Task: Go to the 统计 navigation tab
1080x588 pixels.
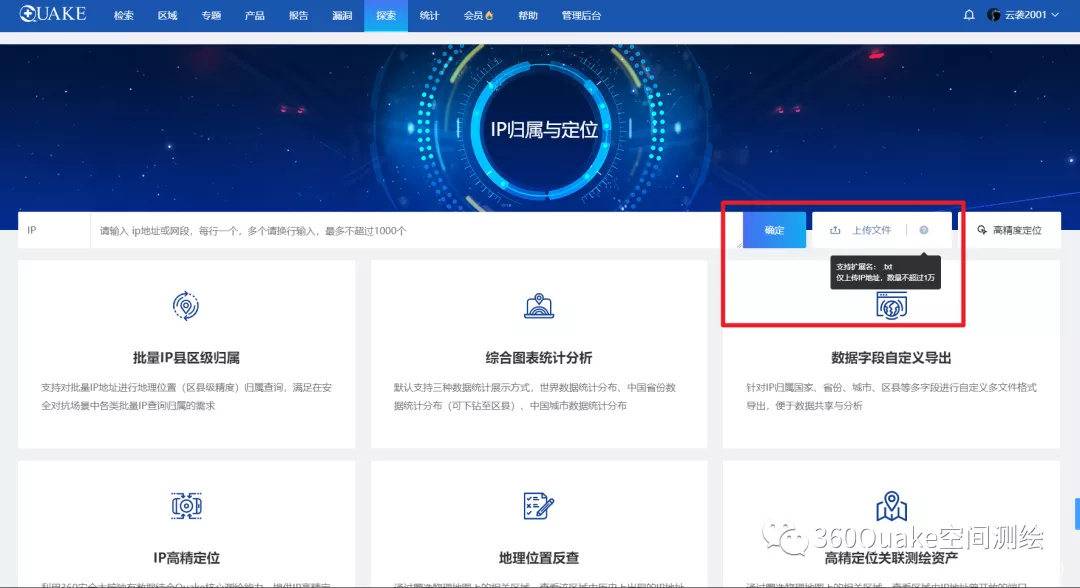Action: point(429,16)
